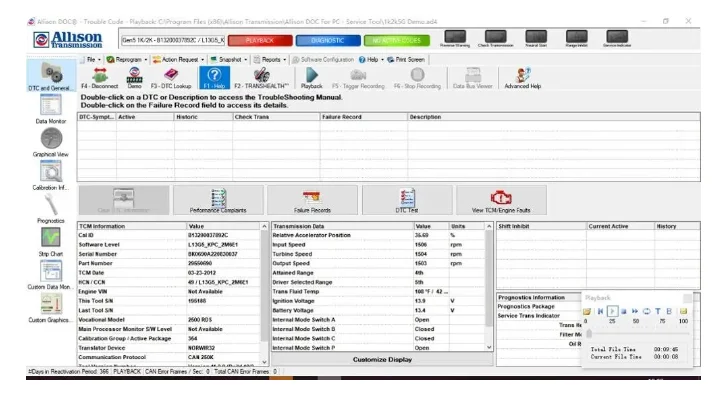717x396 pixels.
Task: Click the playback position slider
Action: [x=638, y=334]
